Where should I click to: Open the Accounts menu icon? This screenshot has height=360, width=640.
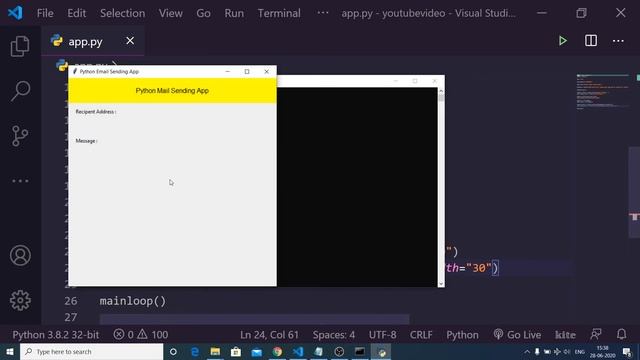[x=20, y=256]
